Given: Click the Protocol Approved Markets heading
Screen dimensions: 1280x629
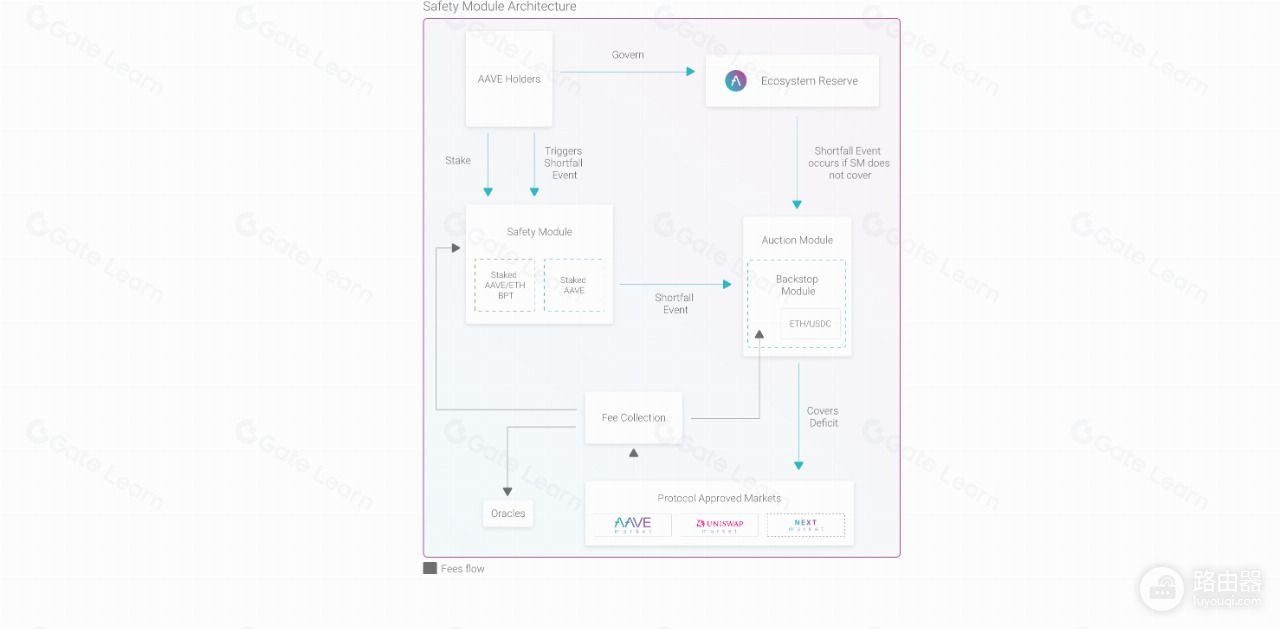Looking at the screenshot, I should click(x=719, y=498).
